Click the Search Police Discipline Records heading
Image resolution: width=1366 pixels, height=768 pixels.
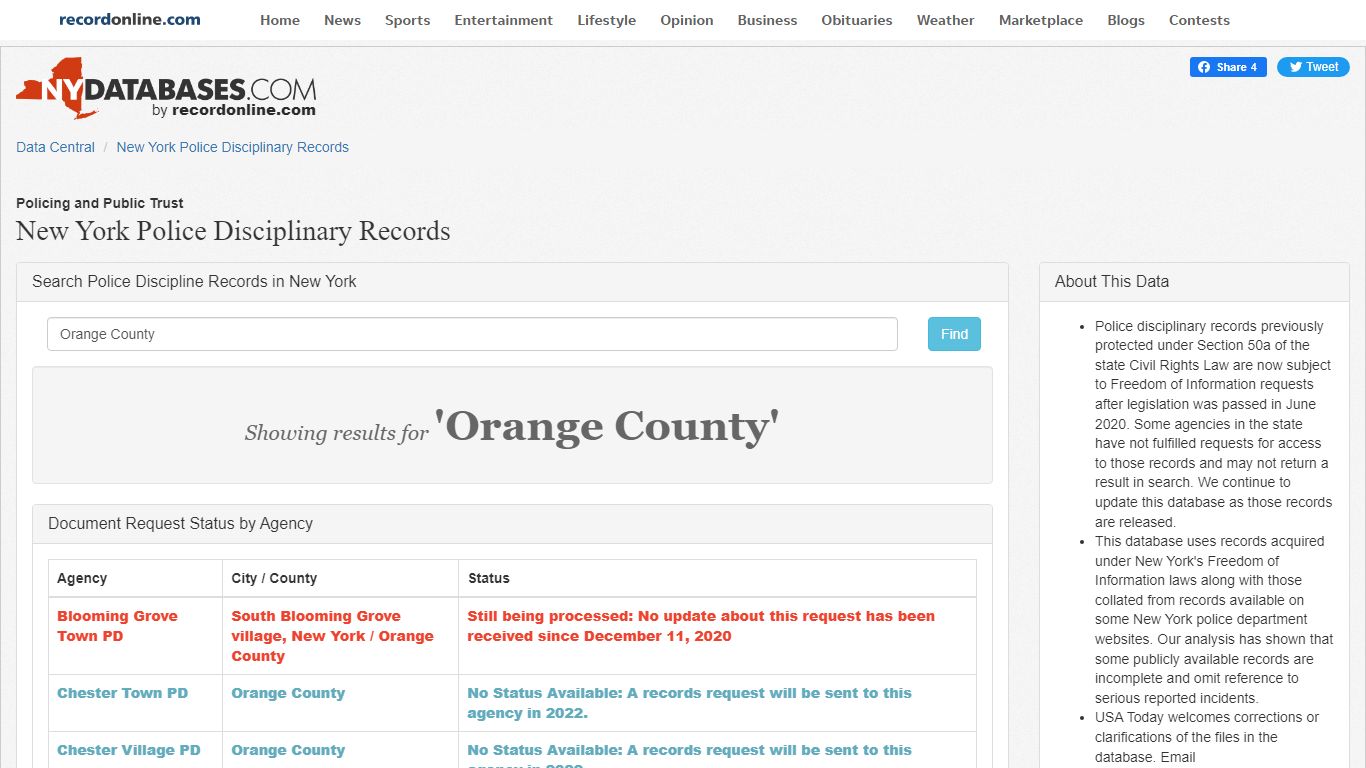pos(194,281)
